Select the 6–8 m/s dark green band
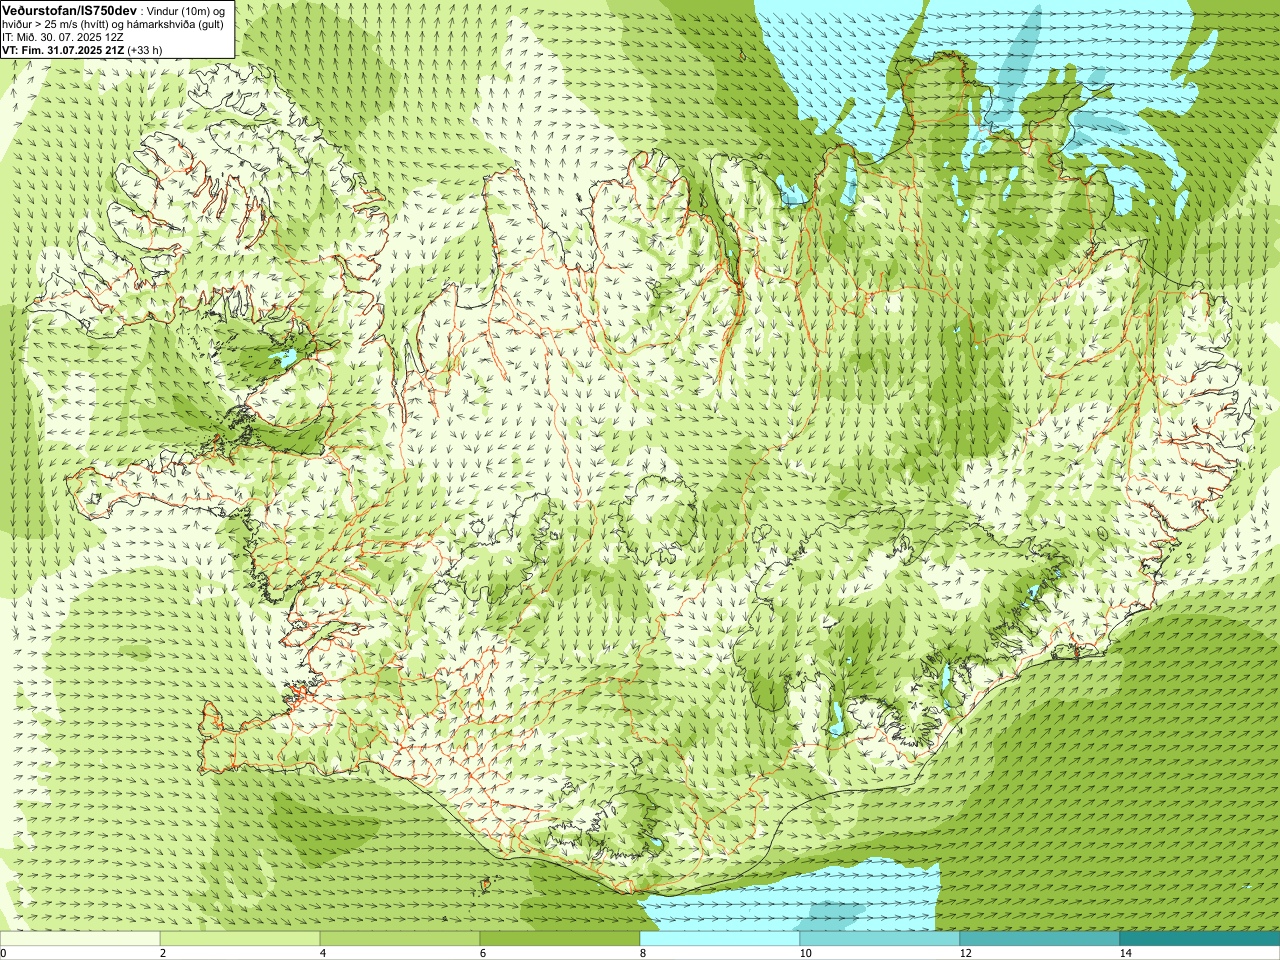1280x960 pixels. tap(560, 939)
